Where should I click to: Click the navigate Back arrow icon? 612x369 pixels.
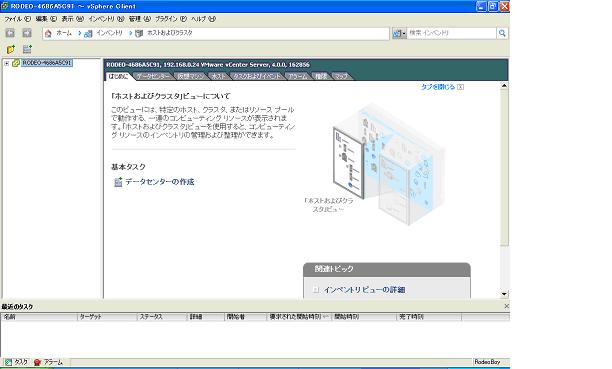tap(10, 33)
